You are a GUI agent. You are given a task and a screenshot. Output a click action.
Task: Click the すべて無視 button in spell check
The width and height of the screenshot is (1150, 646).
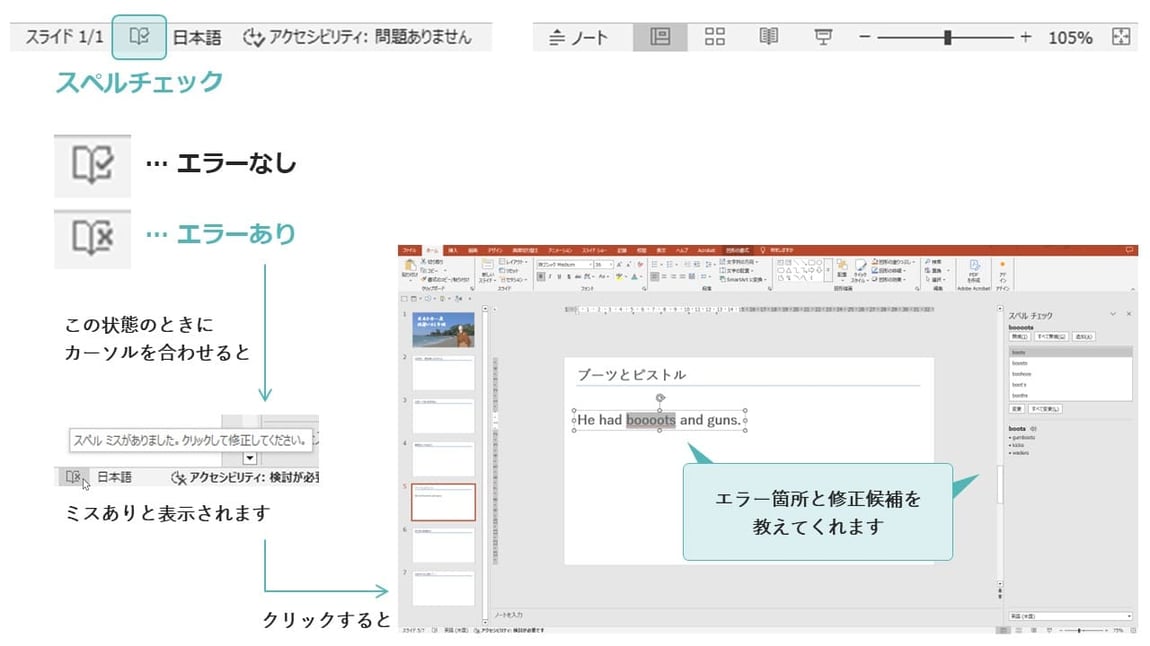pyautogui.click(x=1051, y=337)
